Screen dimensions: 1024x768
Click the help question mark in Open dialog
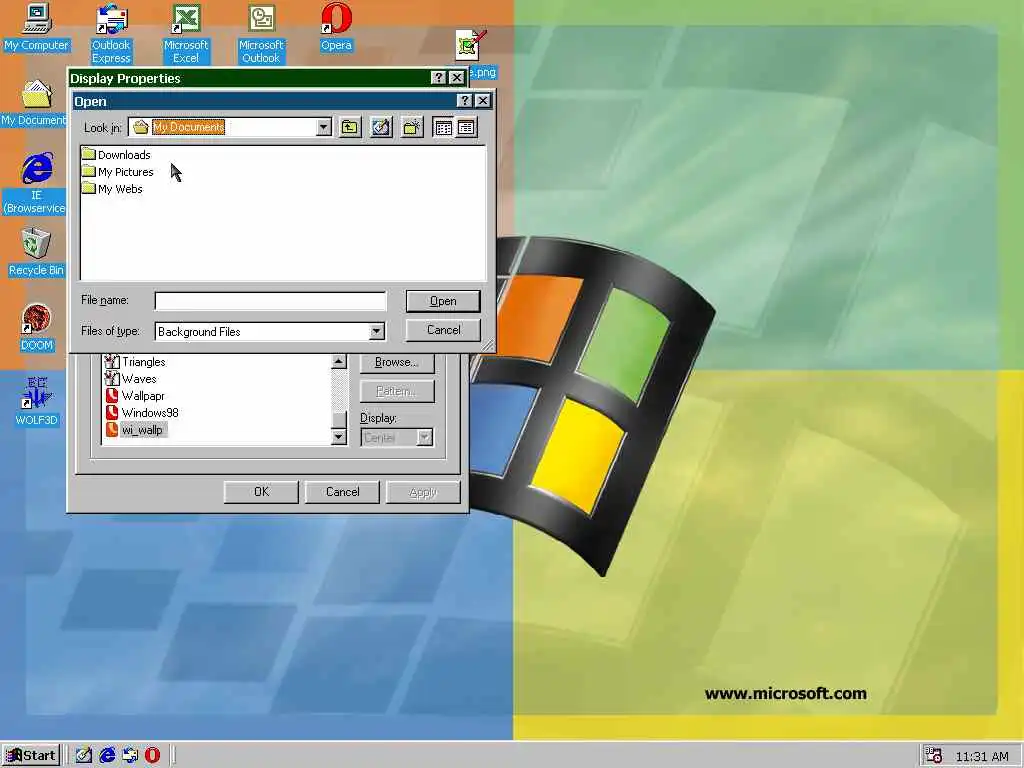pos(464,101)
